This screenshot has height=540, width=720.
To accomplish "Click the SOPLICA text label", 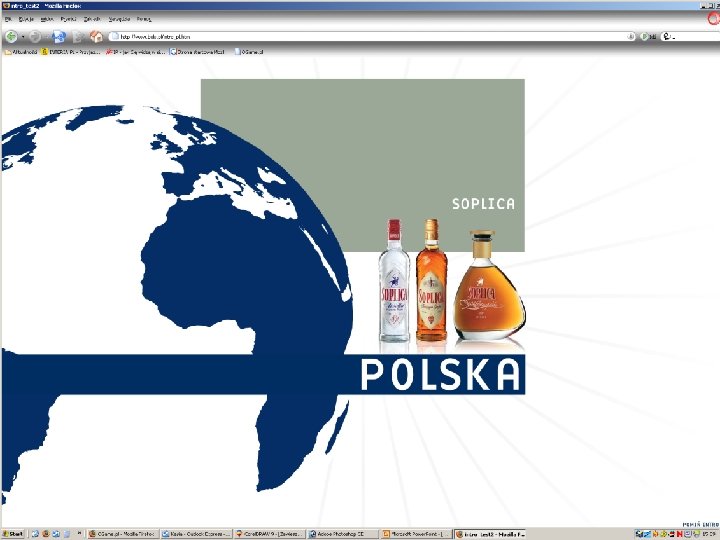I will click(483, 204).
